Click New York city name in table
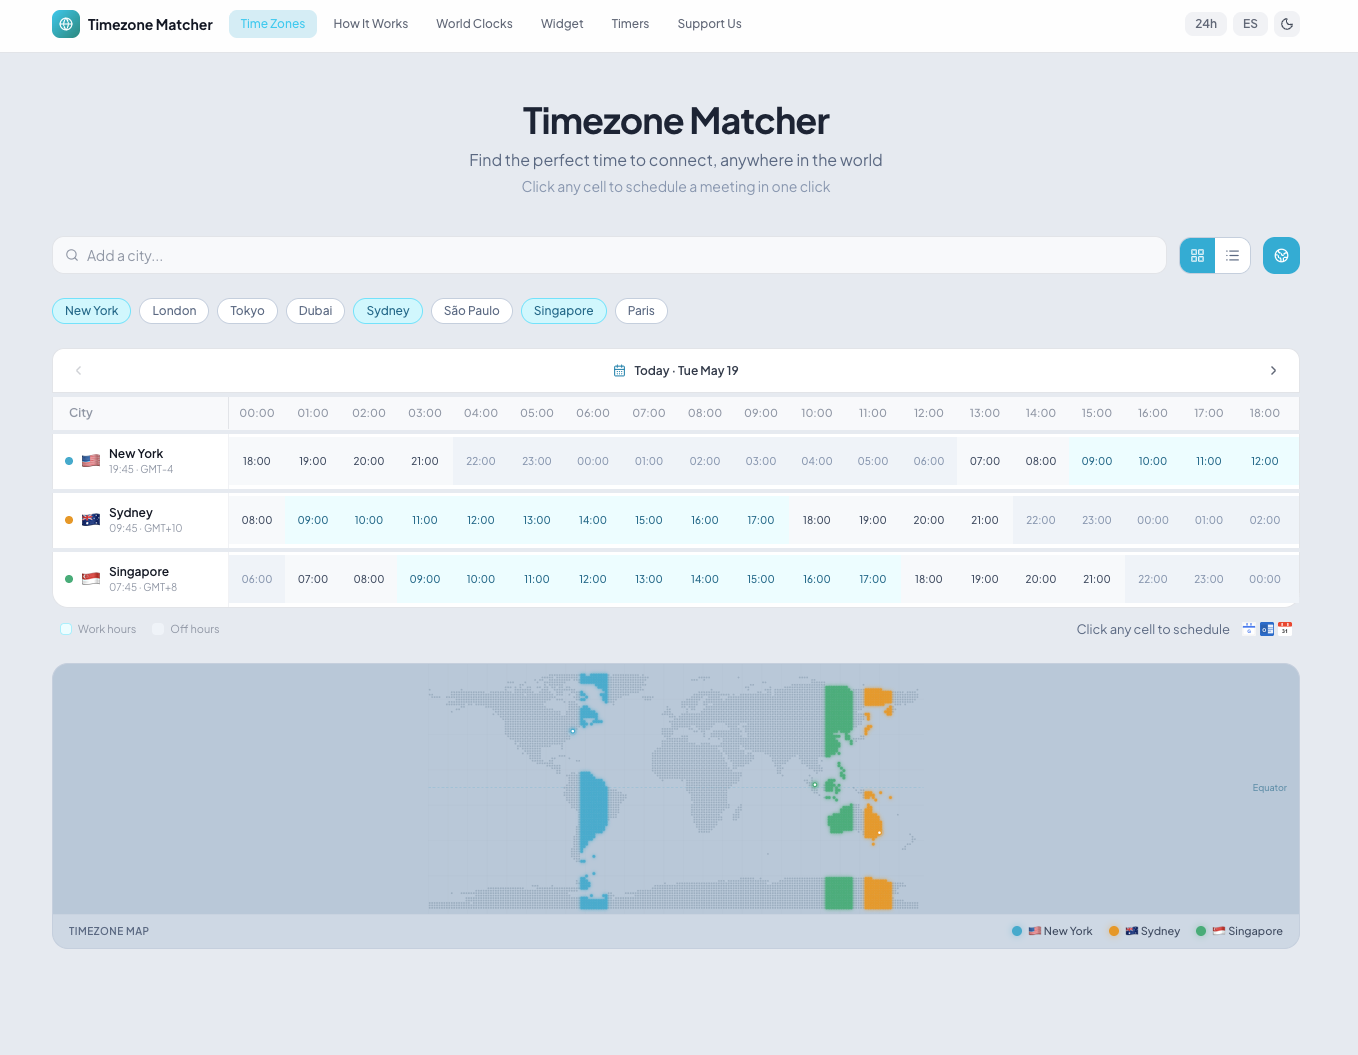 pos(136,454)
